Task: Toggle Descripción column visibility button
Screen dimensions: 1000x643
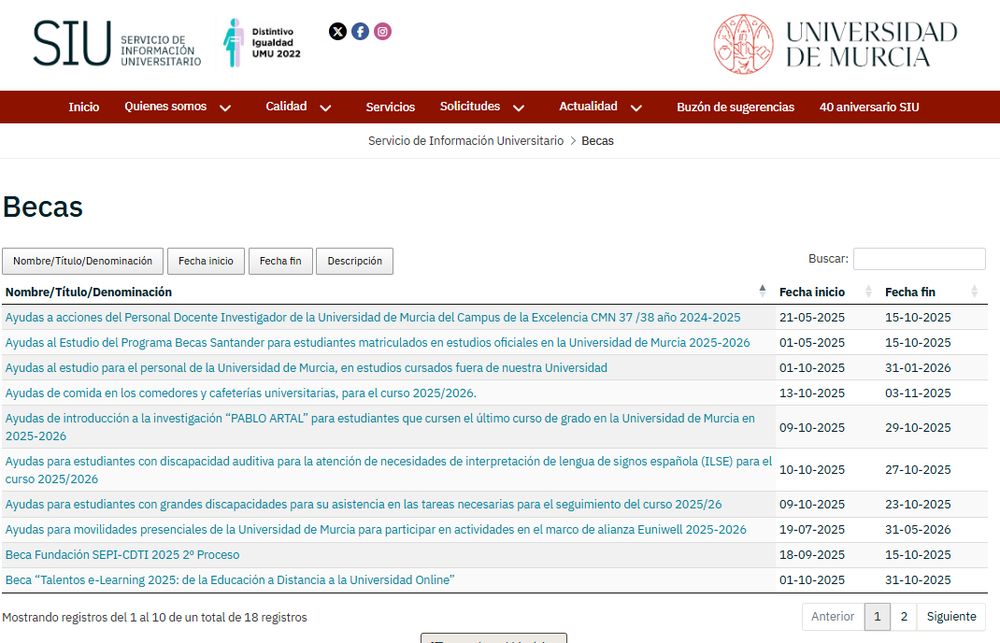Action: tap(355, 261)
